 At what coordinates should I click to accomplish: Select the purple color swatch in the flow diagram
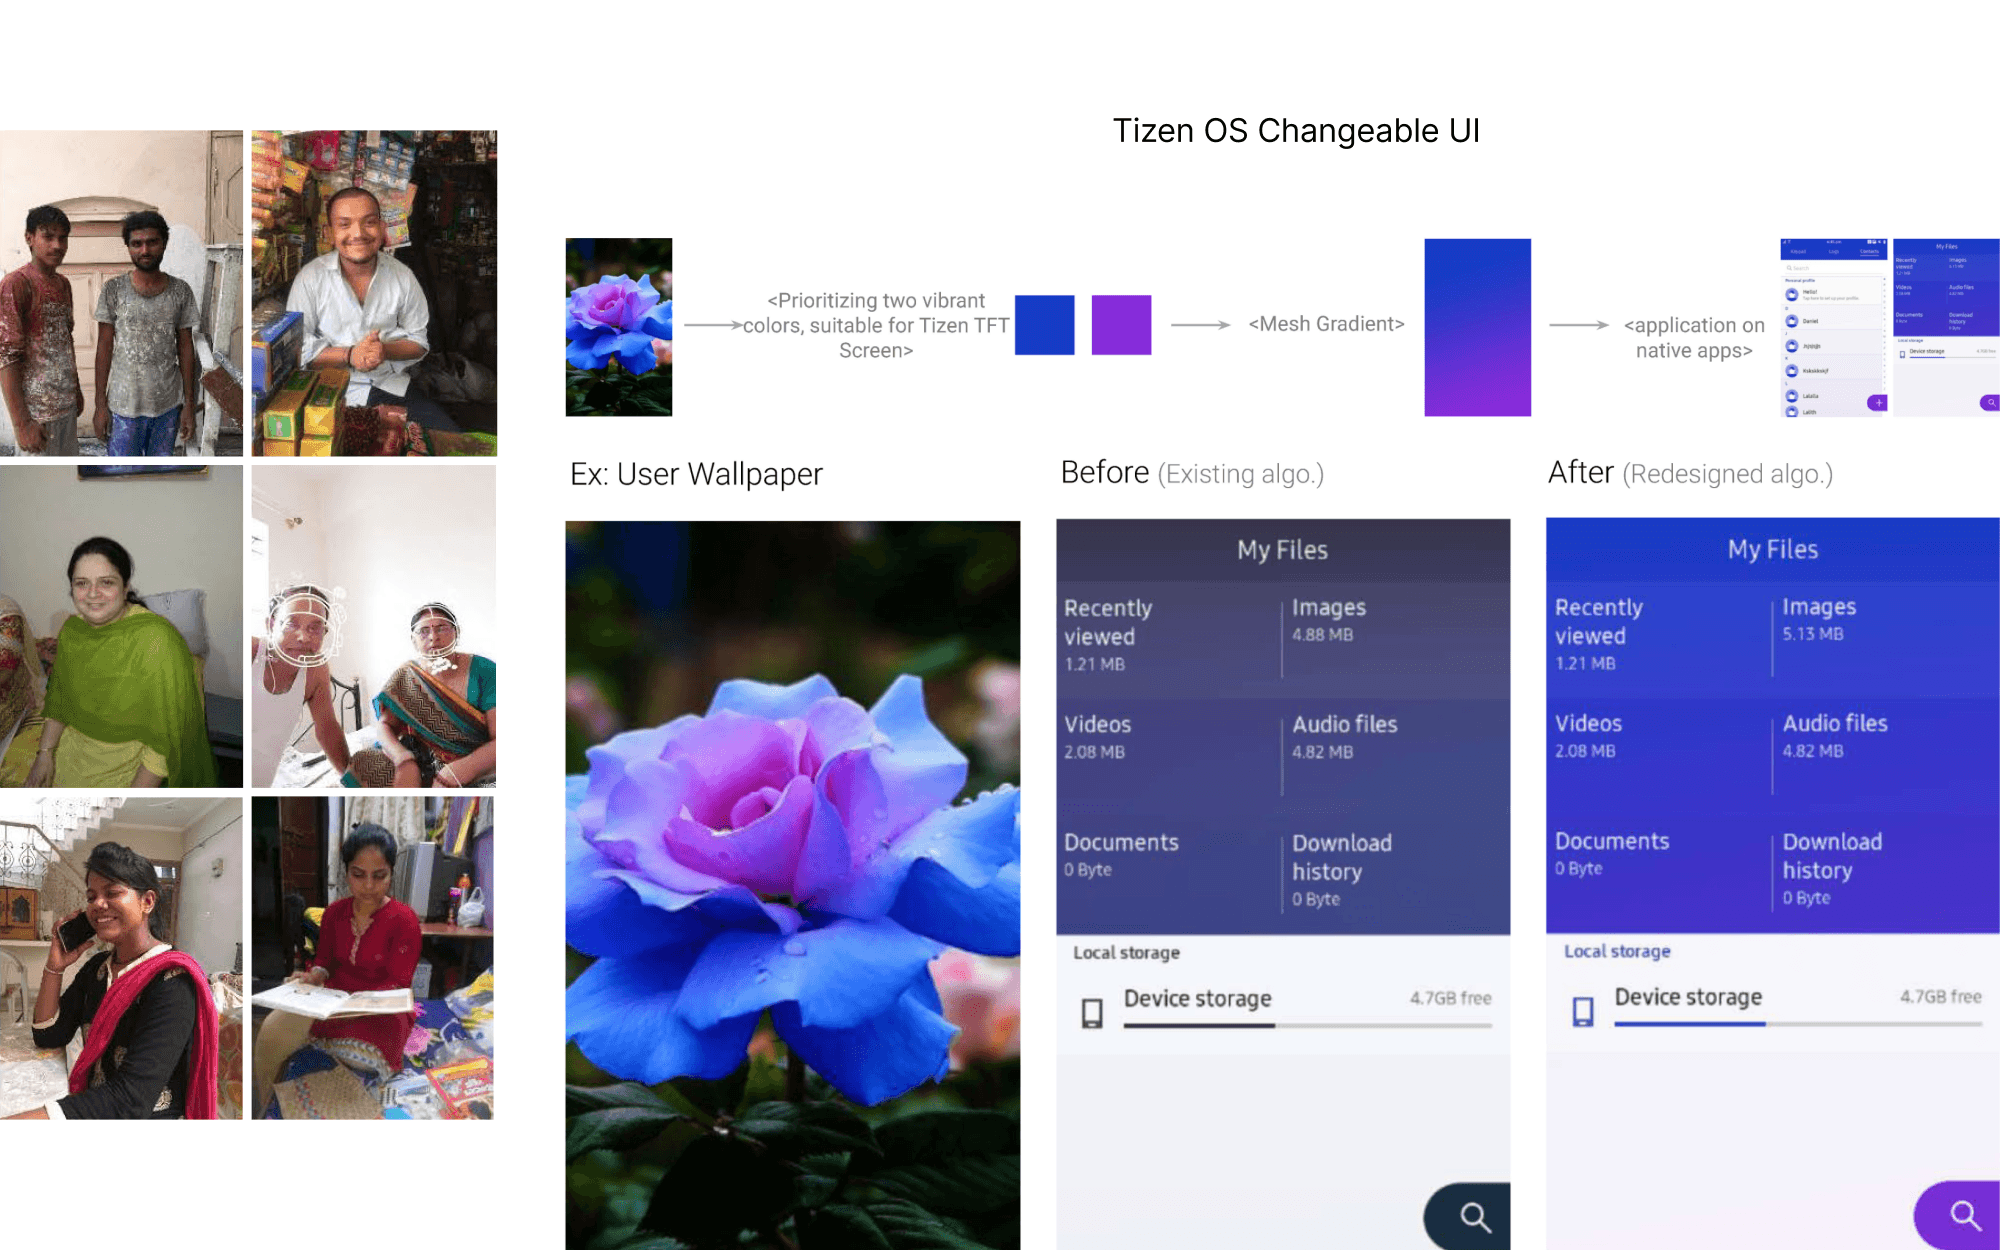1120,324
